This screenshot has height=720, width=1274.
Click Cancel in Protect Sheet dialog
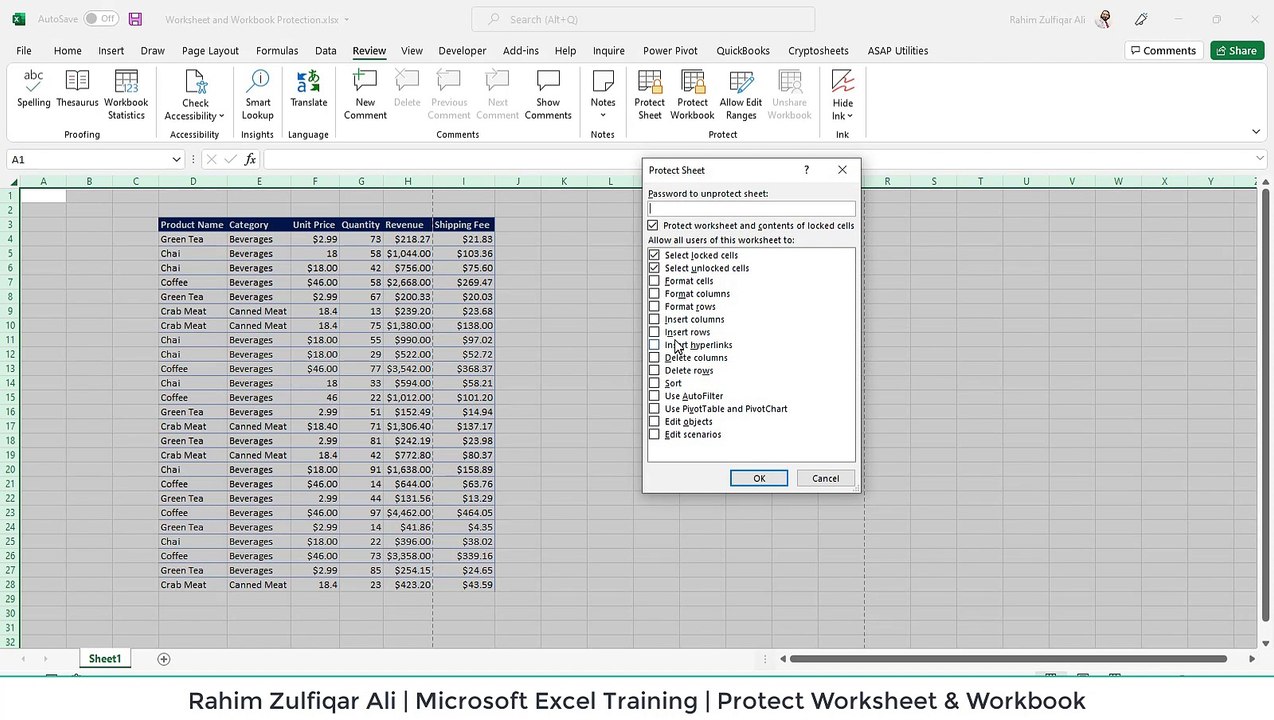[825, 479]
